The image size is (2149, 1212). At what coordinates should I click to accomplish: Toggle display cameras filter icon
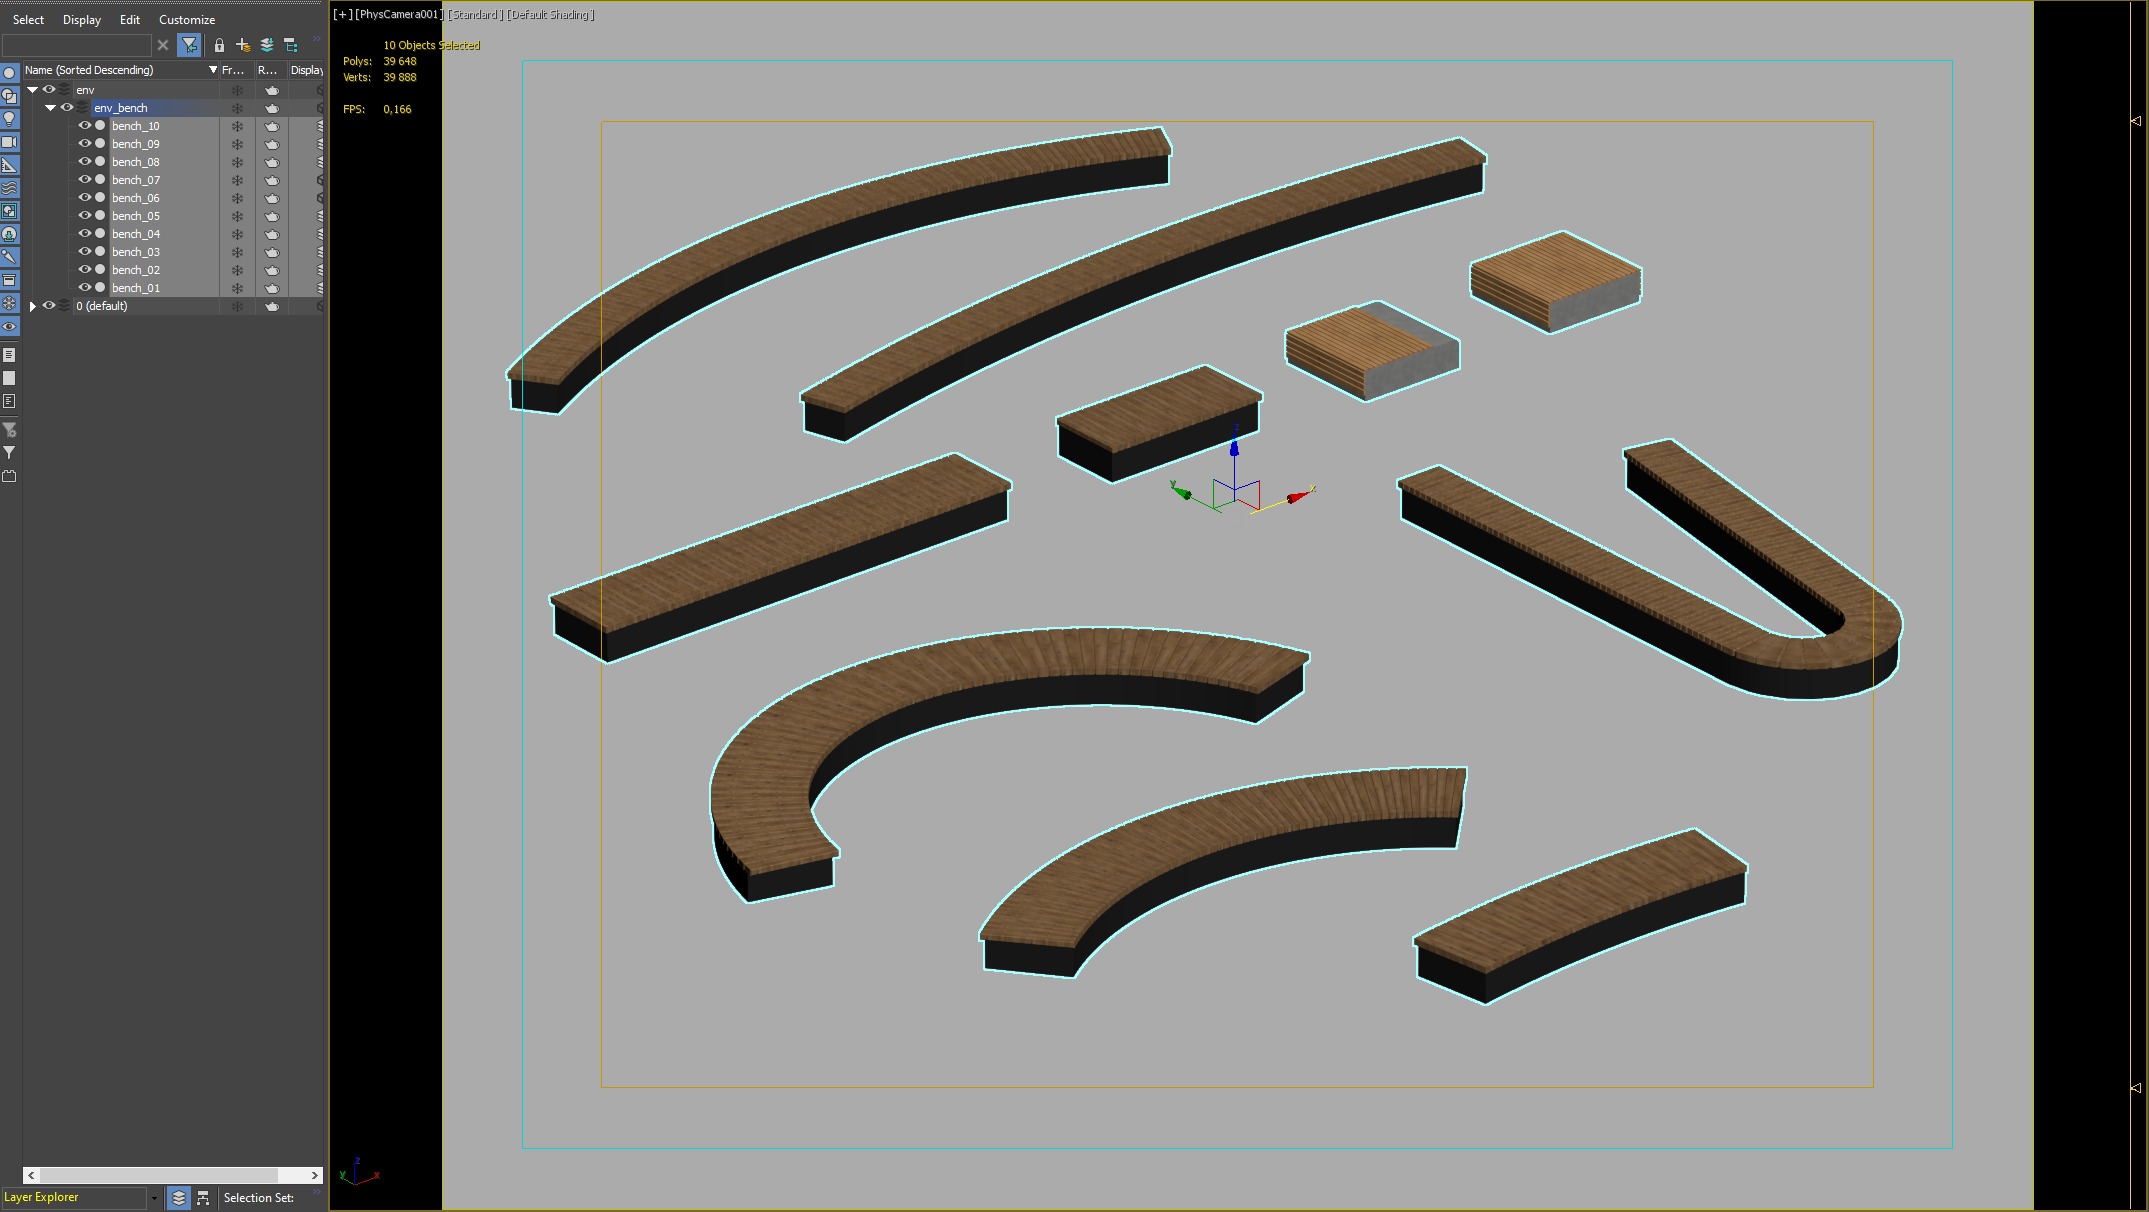[9, 142]
